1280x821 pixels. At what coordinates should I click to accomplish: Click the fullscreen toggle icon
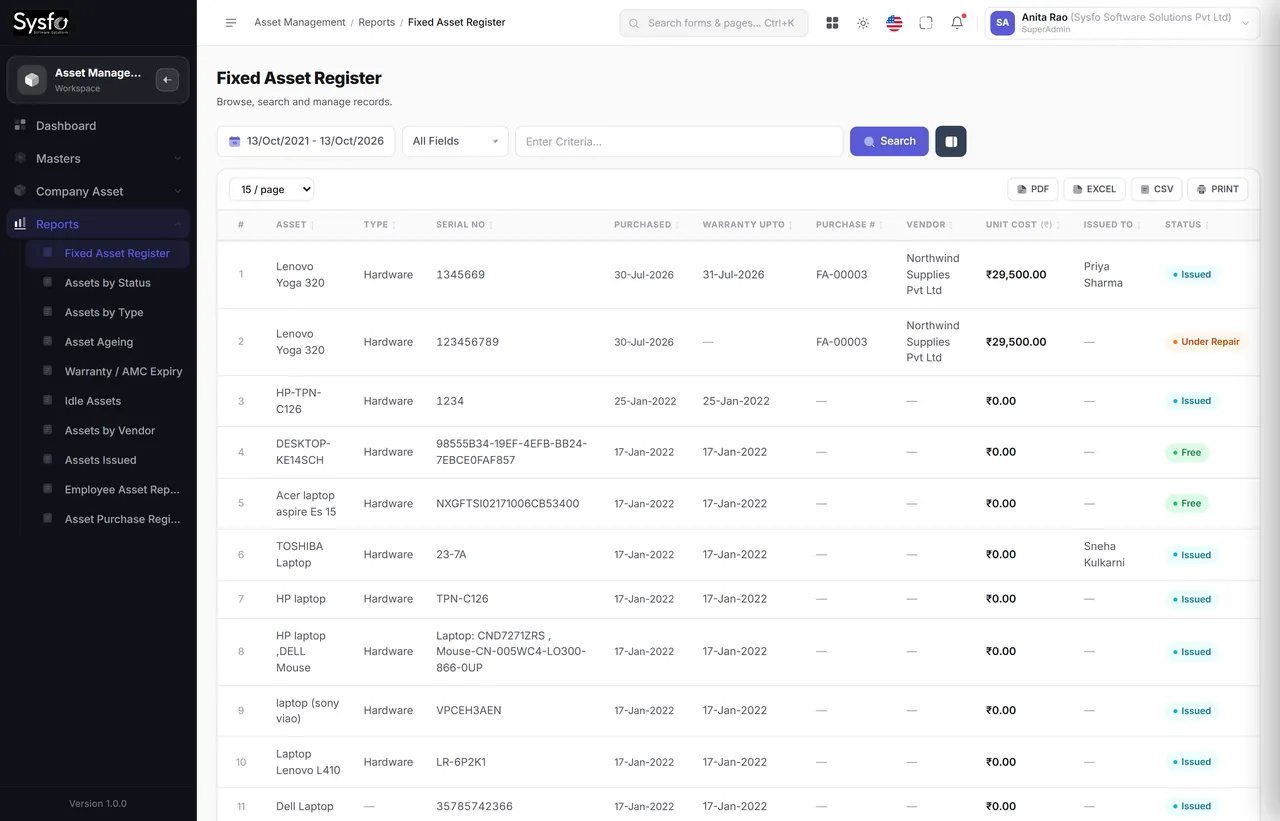pyautogui.click(x=926, y=23)
